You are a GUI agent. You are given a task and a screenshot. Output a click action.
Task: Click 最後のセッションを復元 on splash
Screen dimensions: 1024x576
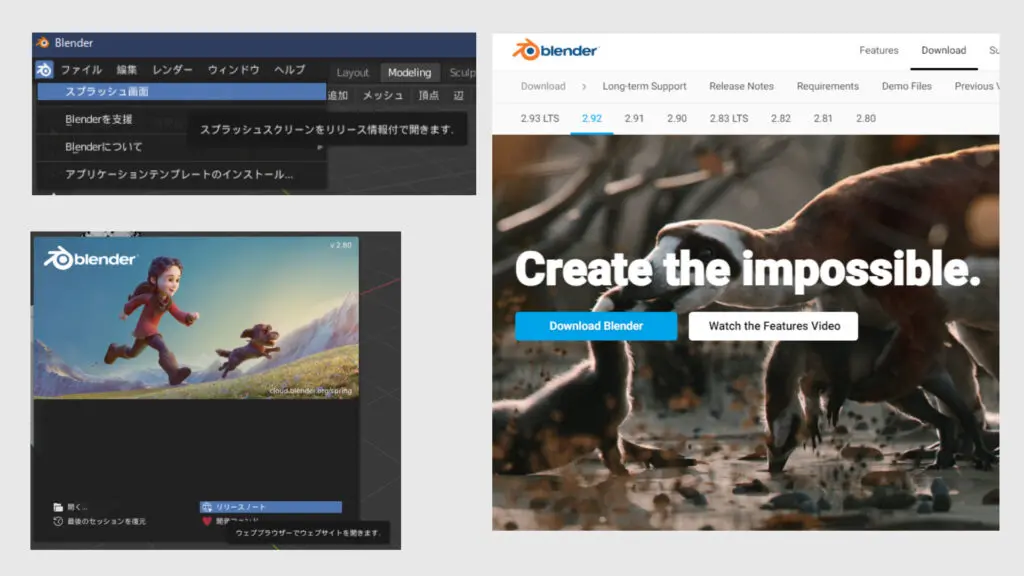click(106, 521)
